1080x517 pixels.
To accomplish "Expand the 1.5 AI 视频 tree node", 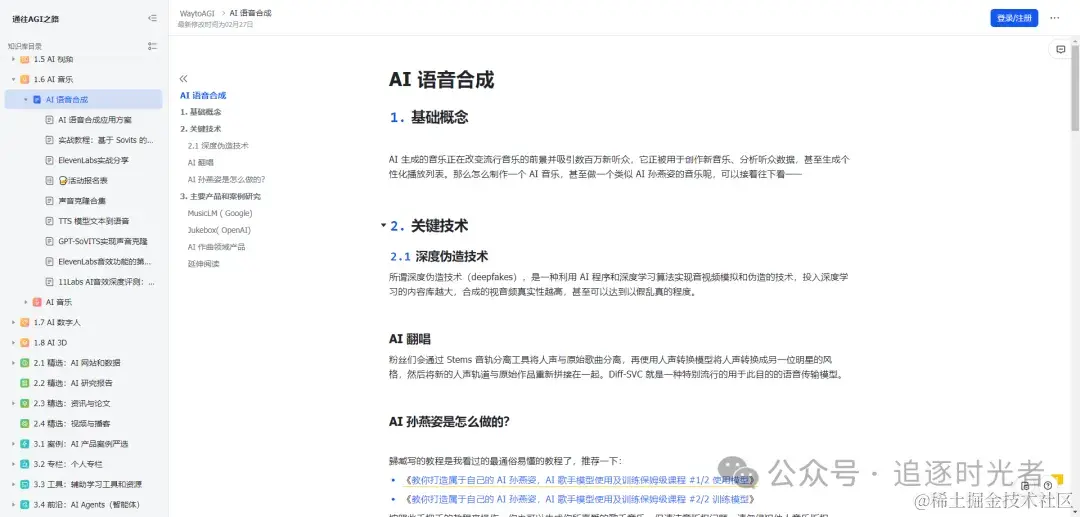I will pyautogui.click(x=13, y=59).
